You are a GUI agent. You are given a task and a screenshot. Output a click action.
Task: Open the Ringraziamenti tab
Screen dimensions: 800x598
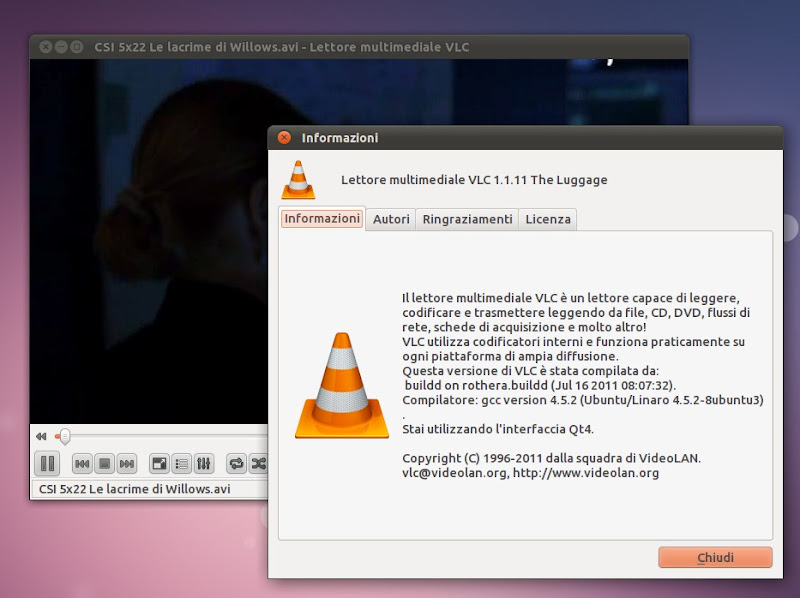point(467,219)
